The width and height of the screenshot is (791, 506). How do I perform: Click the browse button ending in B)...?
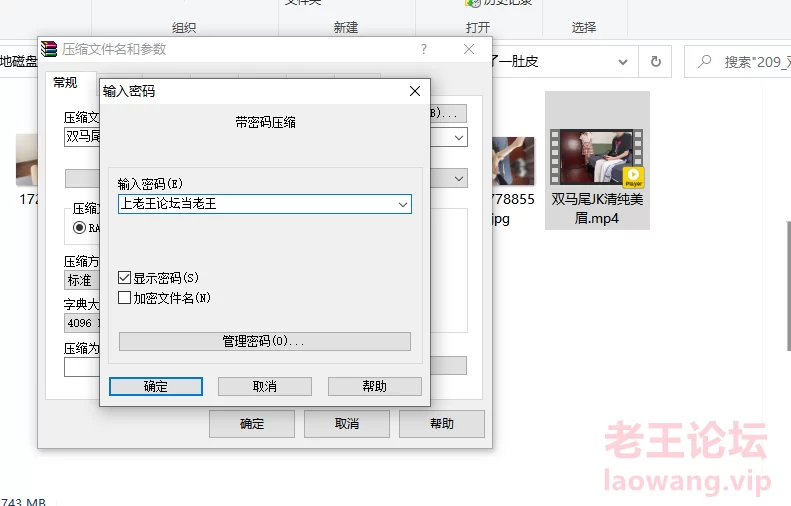click(x=448, y=114)
